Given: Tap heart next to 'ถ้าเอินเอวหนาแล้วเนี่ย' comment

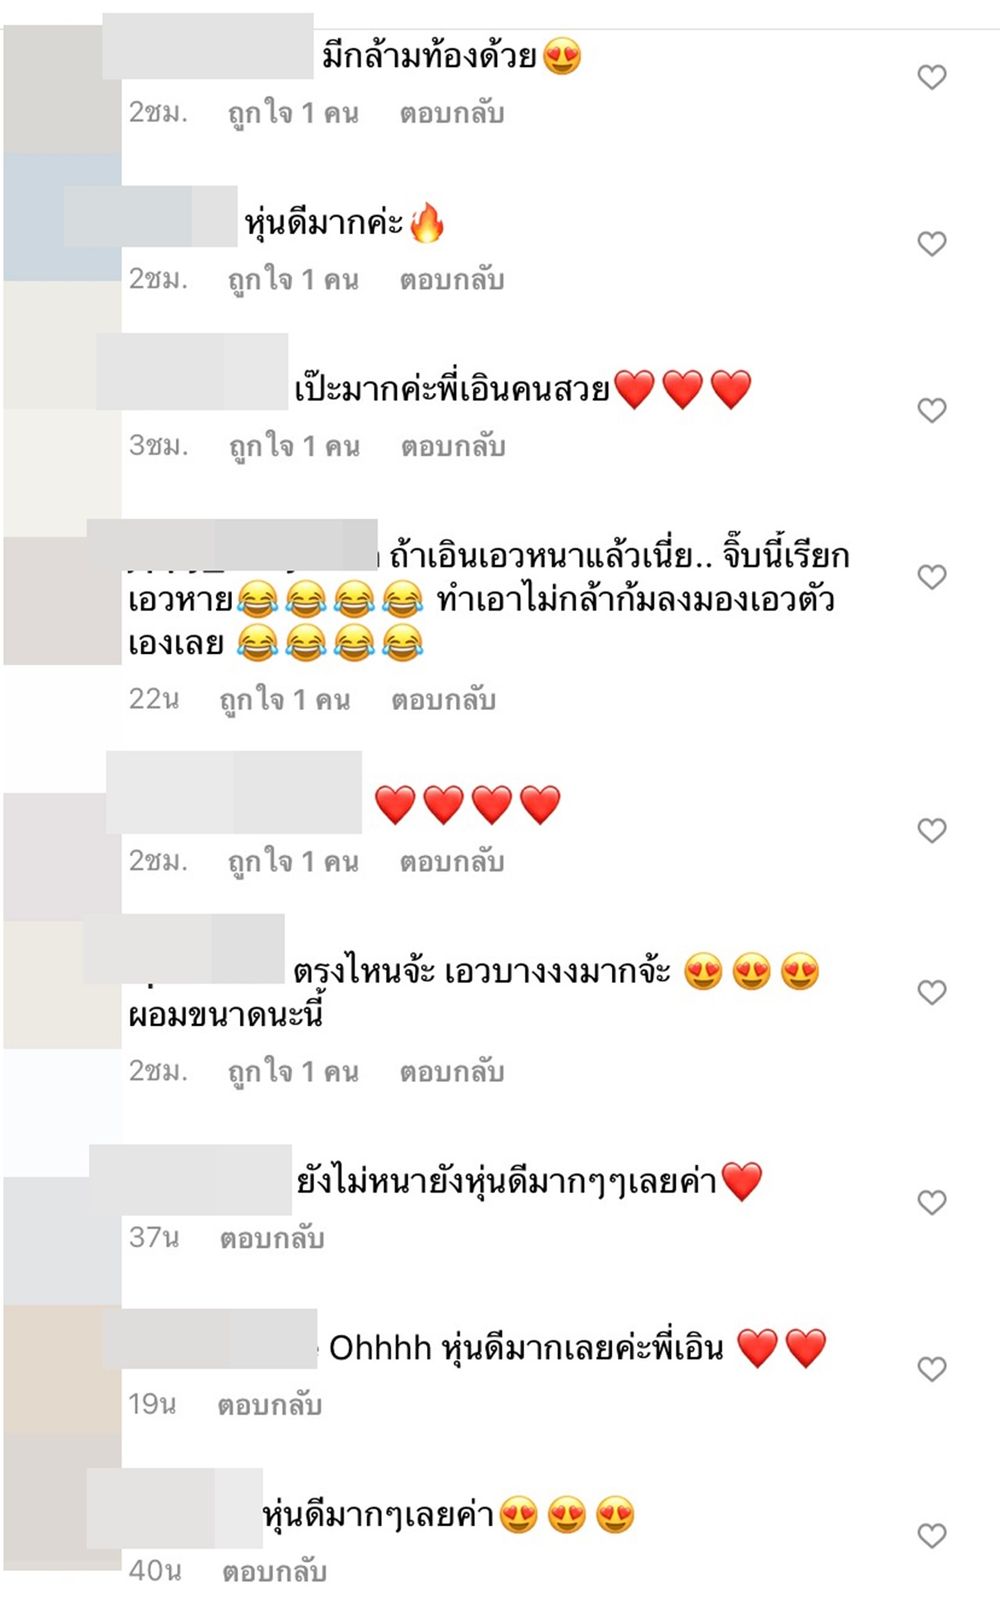Looking at the screenshot, I should tap(932, 577).
